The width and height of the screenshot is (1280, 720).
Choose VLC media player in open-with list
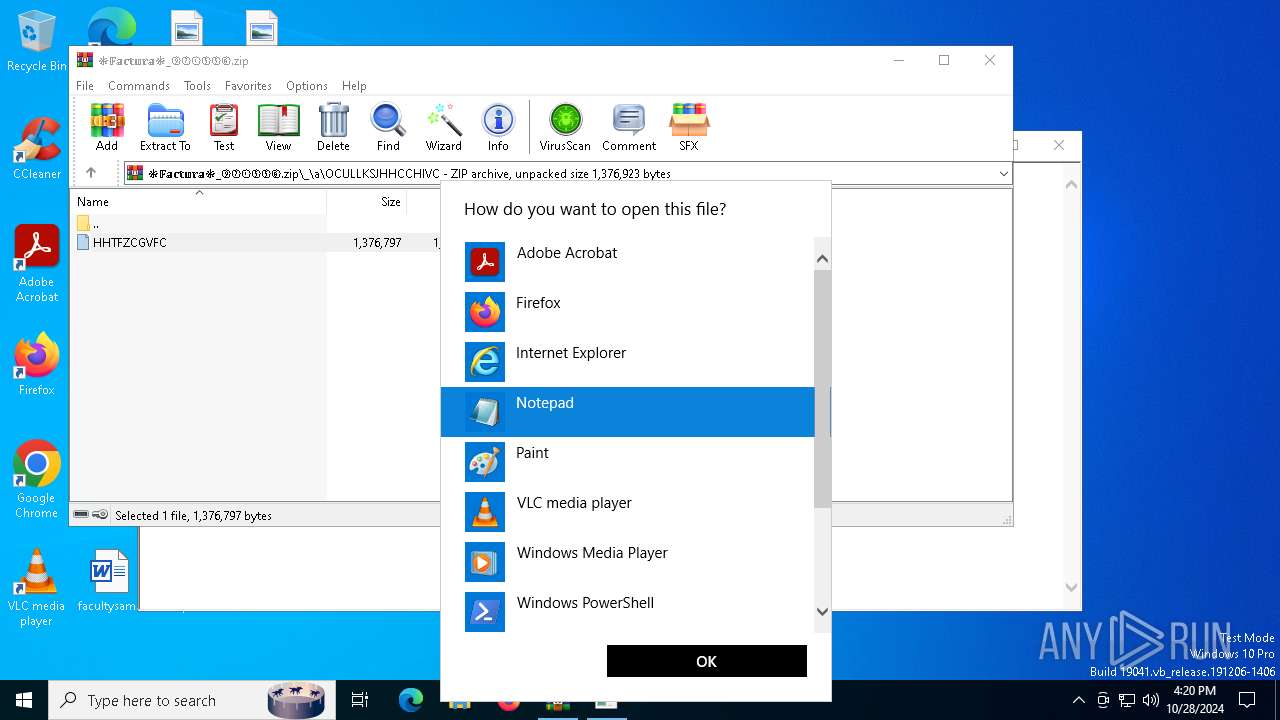coord(628,512)
